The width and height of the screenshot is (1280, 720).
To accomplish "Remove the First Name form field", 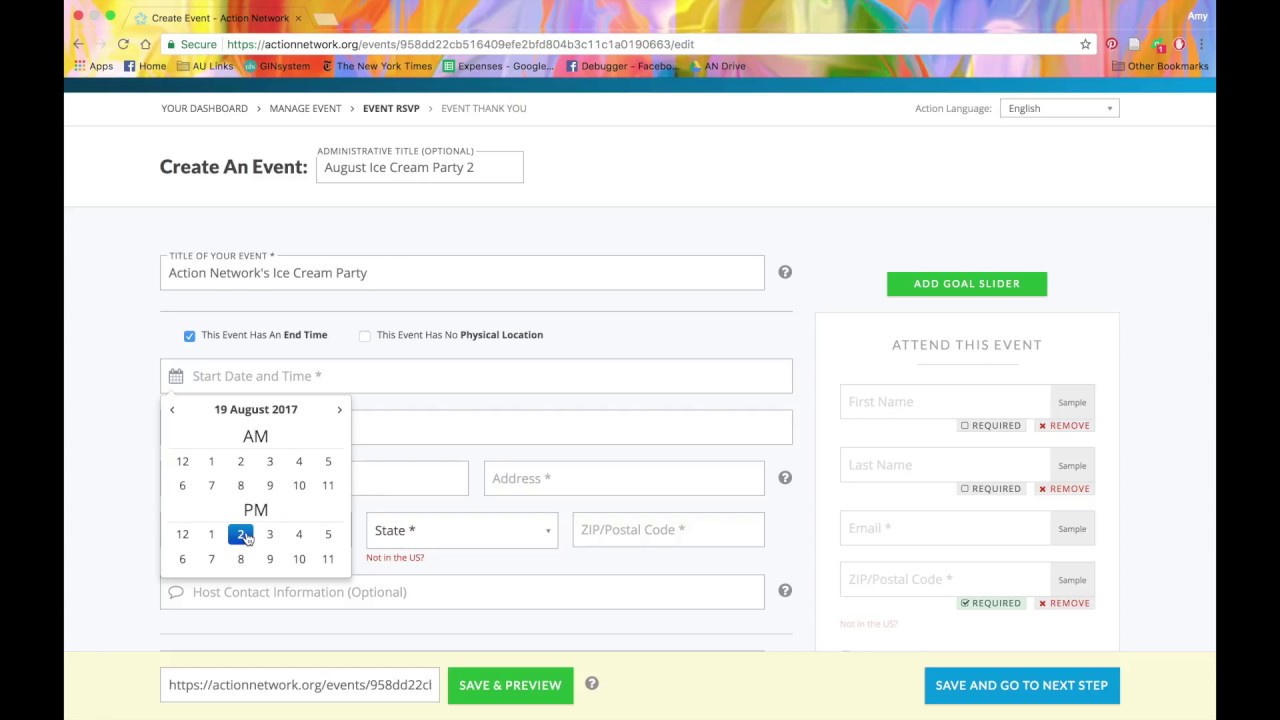I will pyautogui.click(x=1064, y=425).
